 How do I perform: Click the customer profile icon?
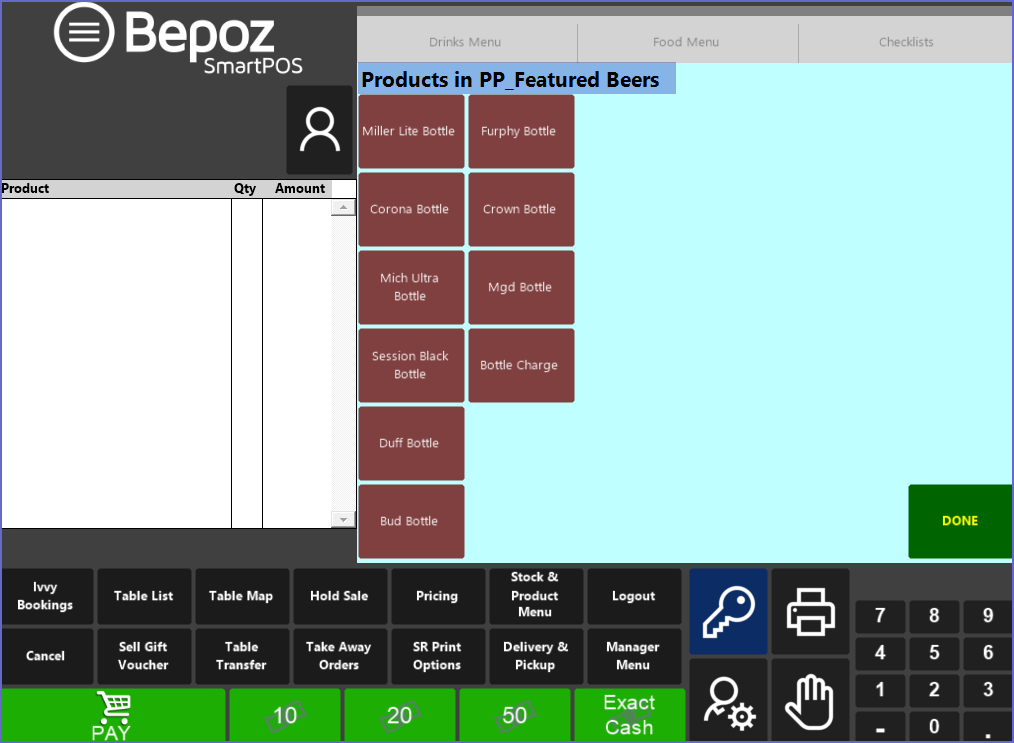point(320,130)
